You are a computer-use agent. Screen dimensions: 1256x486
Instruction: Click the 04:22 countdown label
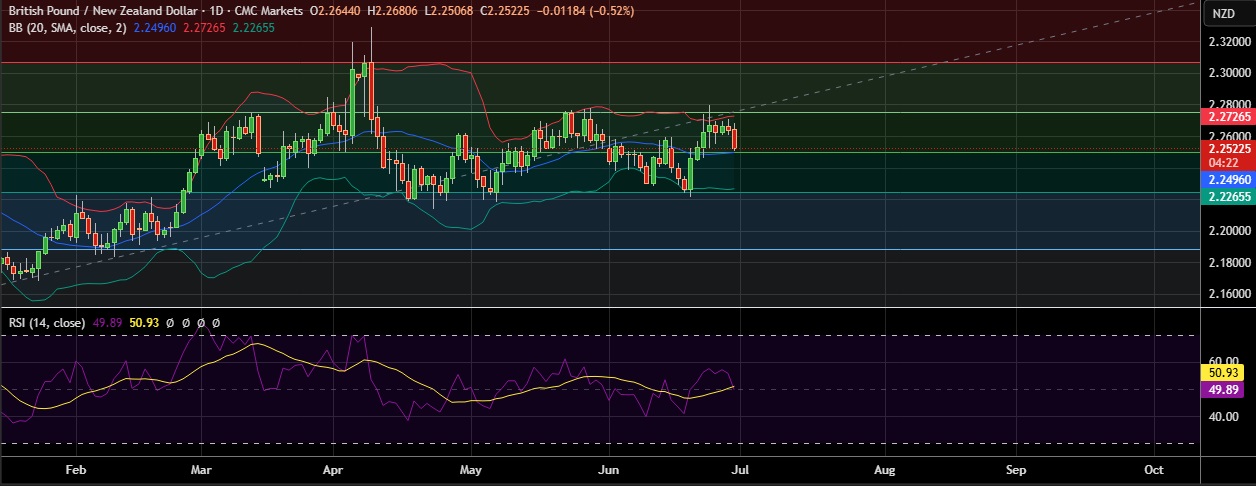1223,162
